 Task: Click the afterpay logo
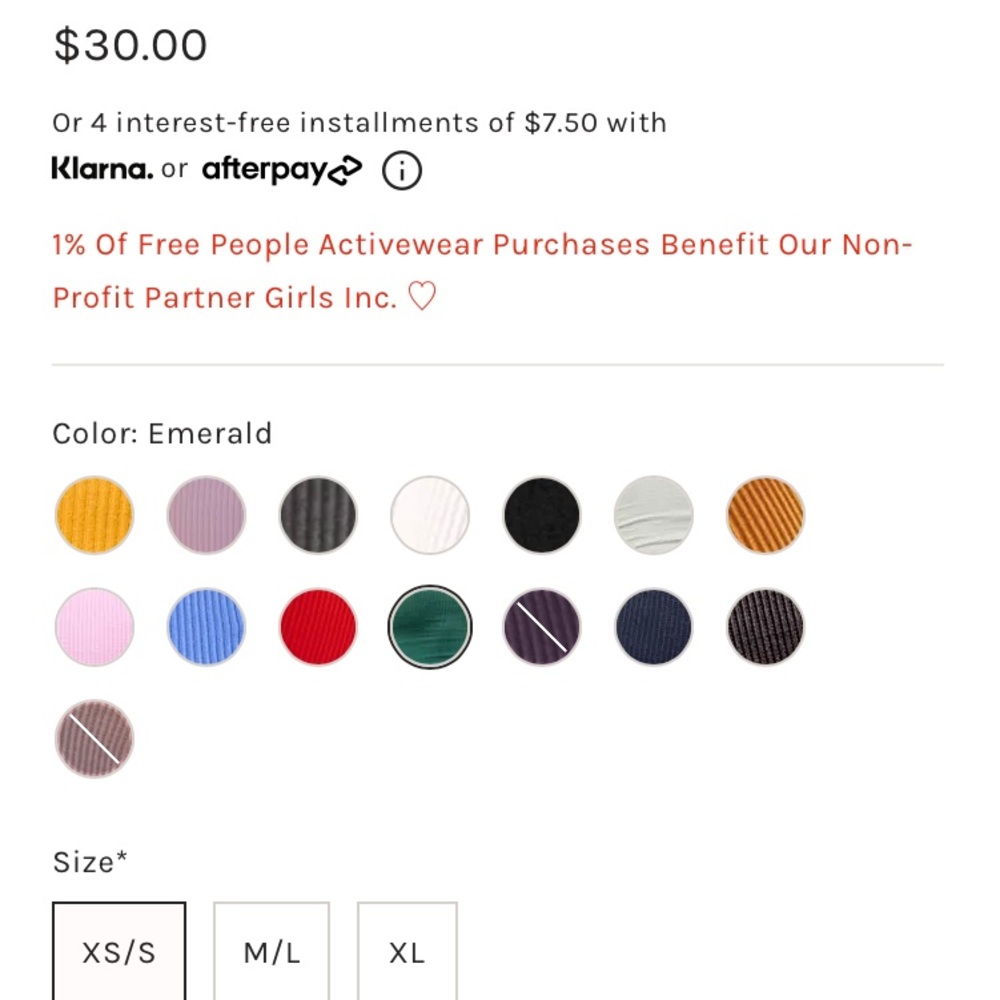281,171
